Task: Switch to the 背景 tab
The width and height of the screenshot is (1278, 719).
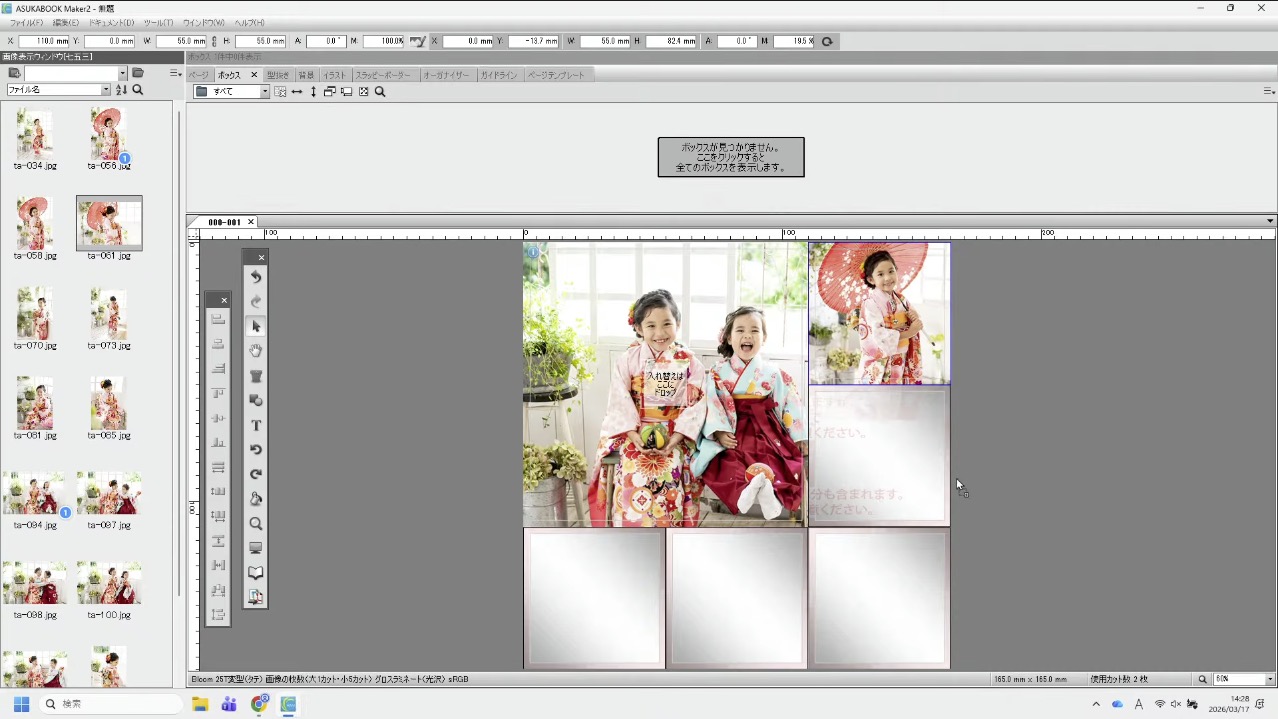Action: tap(306, 75)
